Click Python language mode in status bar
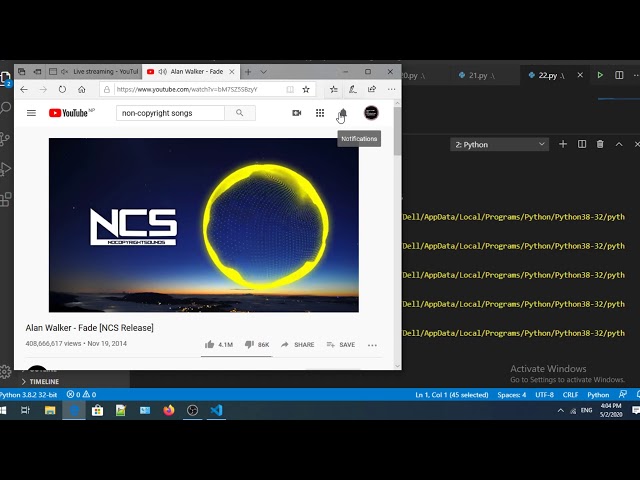The width and height of the screenshot is (640, 480). (598, 395)
